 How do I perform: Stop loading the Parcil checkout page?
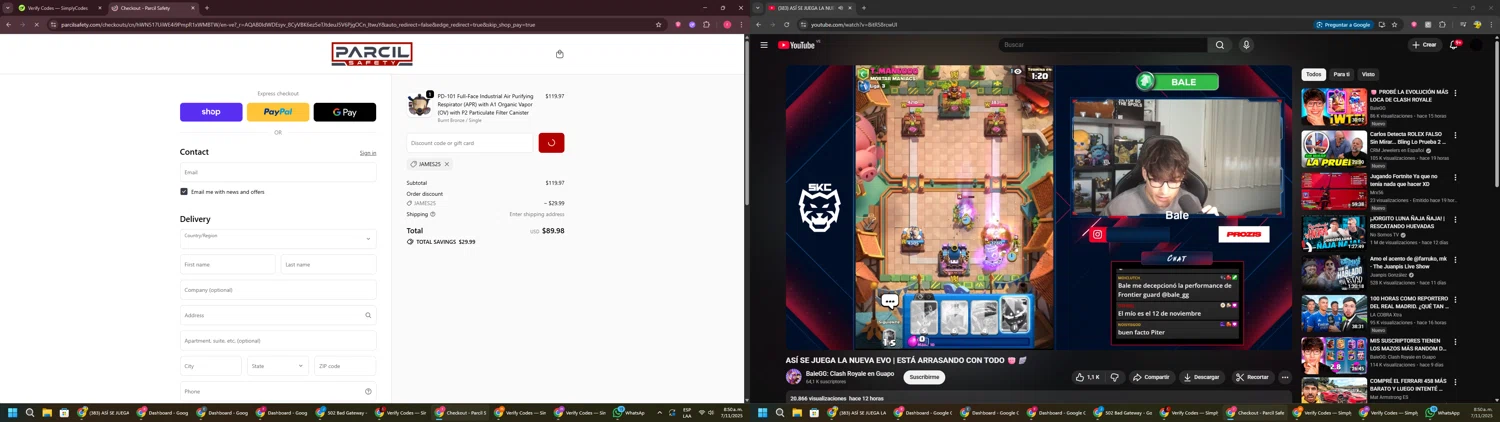coord(37,24)
